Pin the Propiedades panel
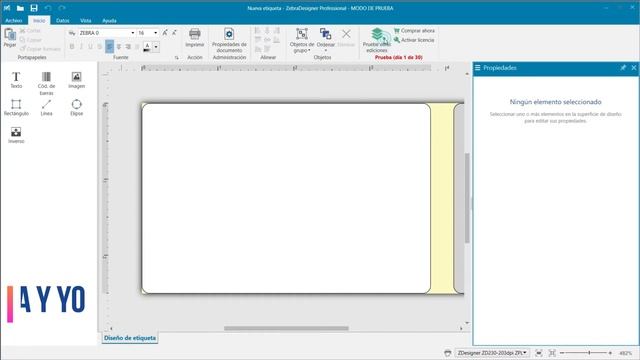Screen dimensions: 640x360 (x=623, y=68)
